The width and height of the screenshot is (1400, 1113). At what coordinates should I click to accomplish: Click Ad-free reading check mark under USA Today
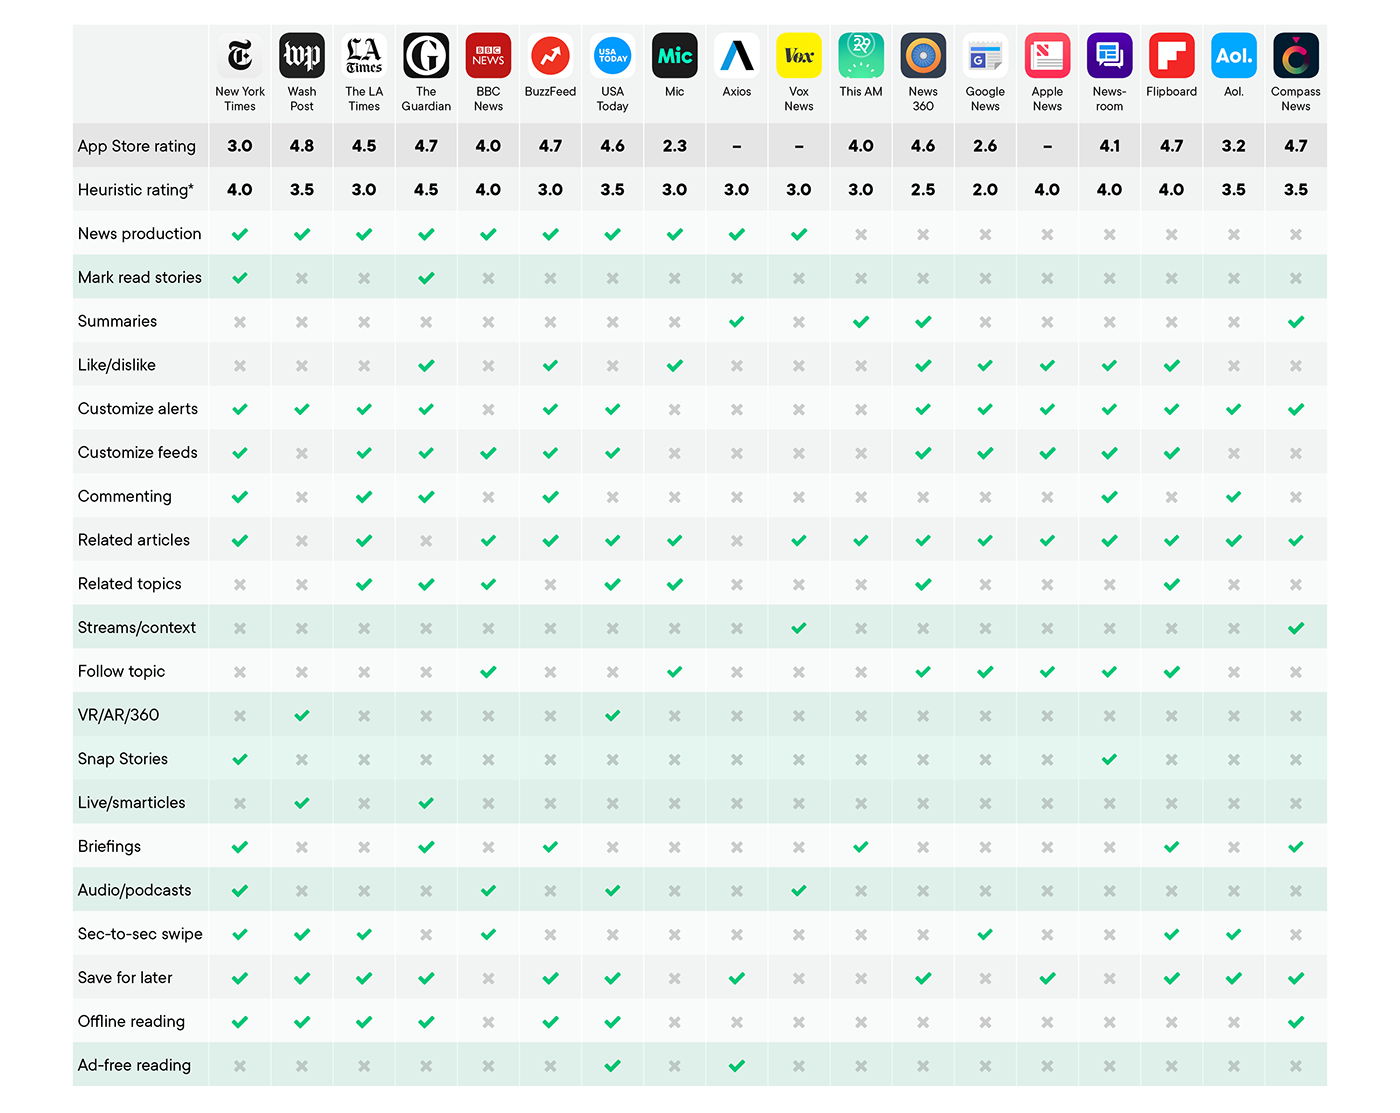(612, 1066)
